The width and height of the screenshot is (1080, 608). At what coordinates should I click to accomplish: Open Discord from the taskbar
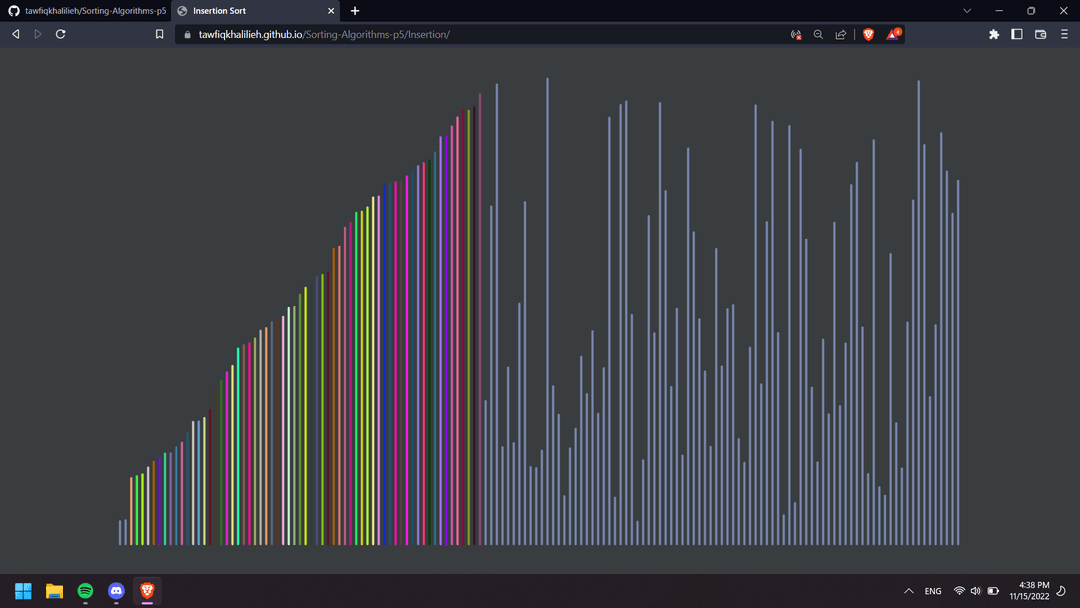116,591
